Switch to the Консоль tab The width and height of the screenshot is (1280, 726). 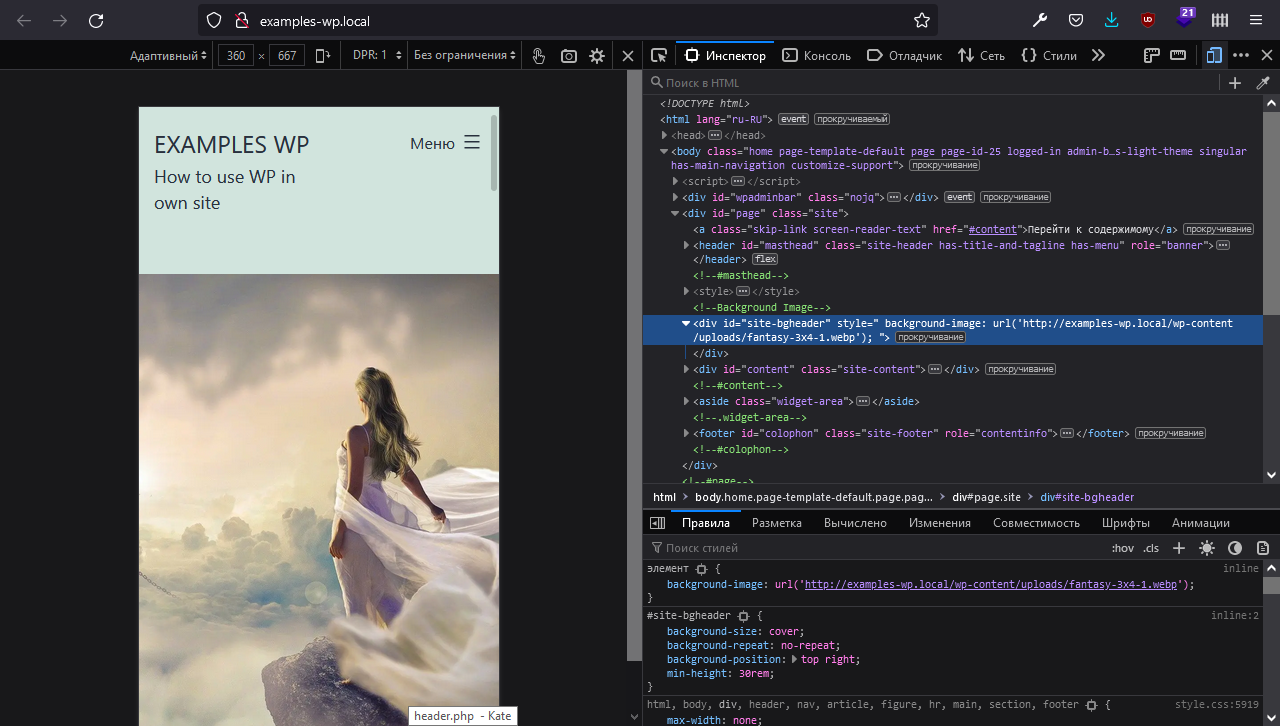pos(817,55)
